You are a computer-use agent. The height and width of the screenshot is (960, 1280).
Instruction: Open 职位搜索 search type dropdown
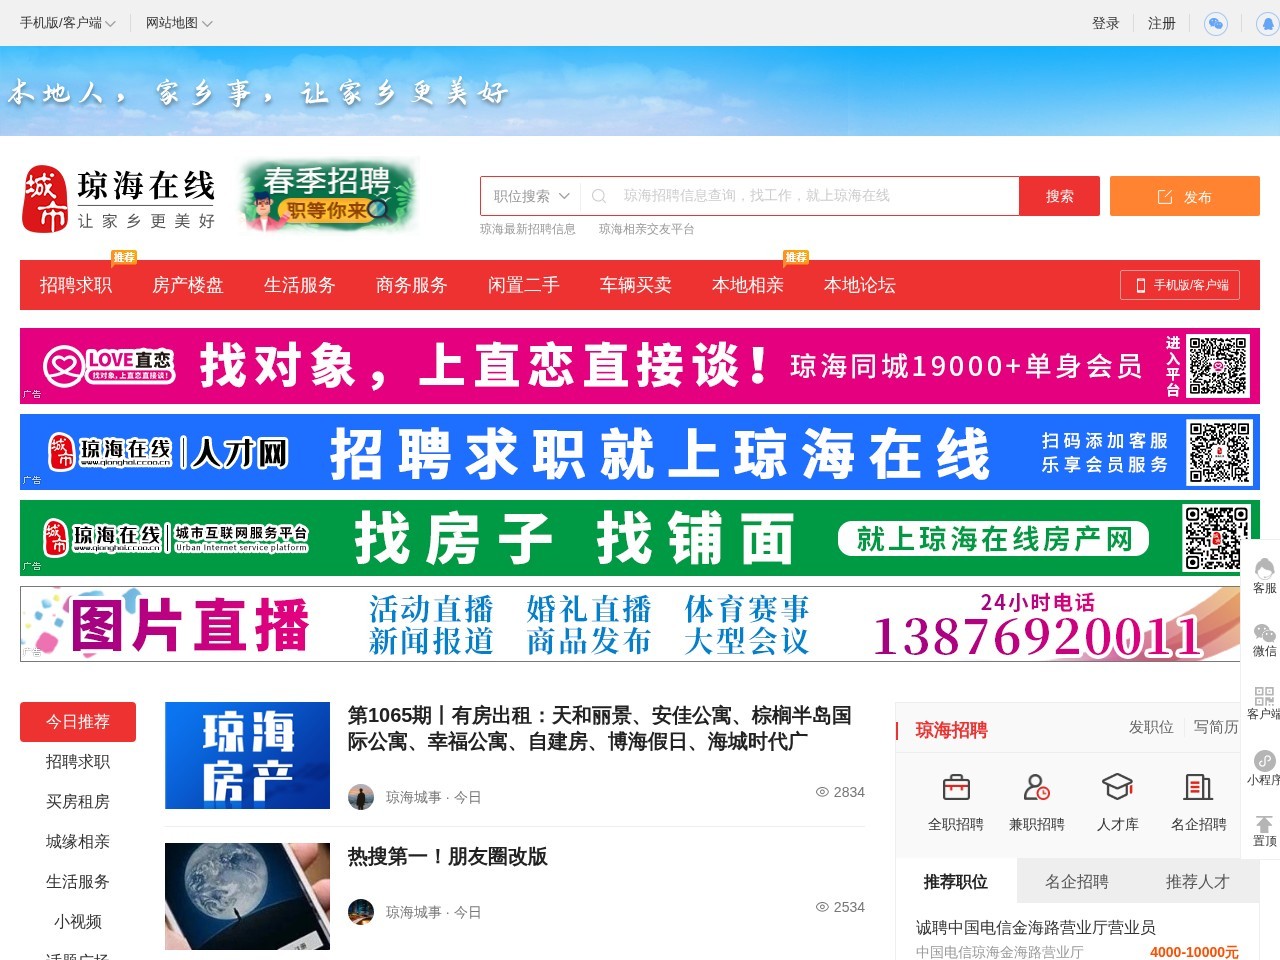(x=531, y=196)
